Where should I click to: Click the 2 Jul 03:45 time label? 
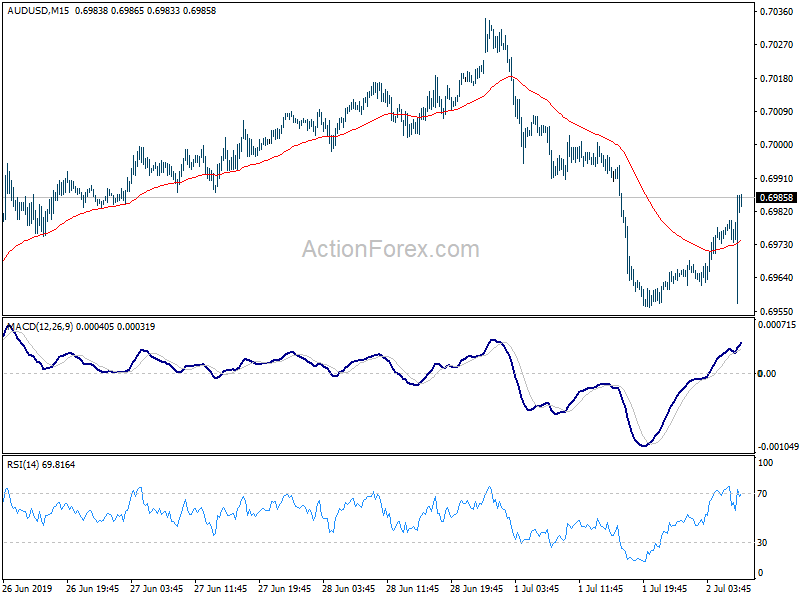[x=729, y=589]
